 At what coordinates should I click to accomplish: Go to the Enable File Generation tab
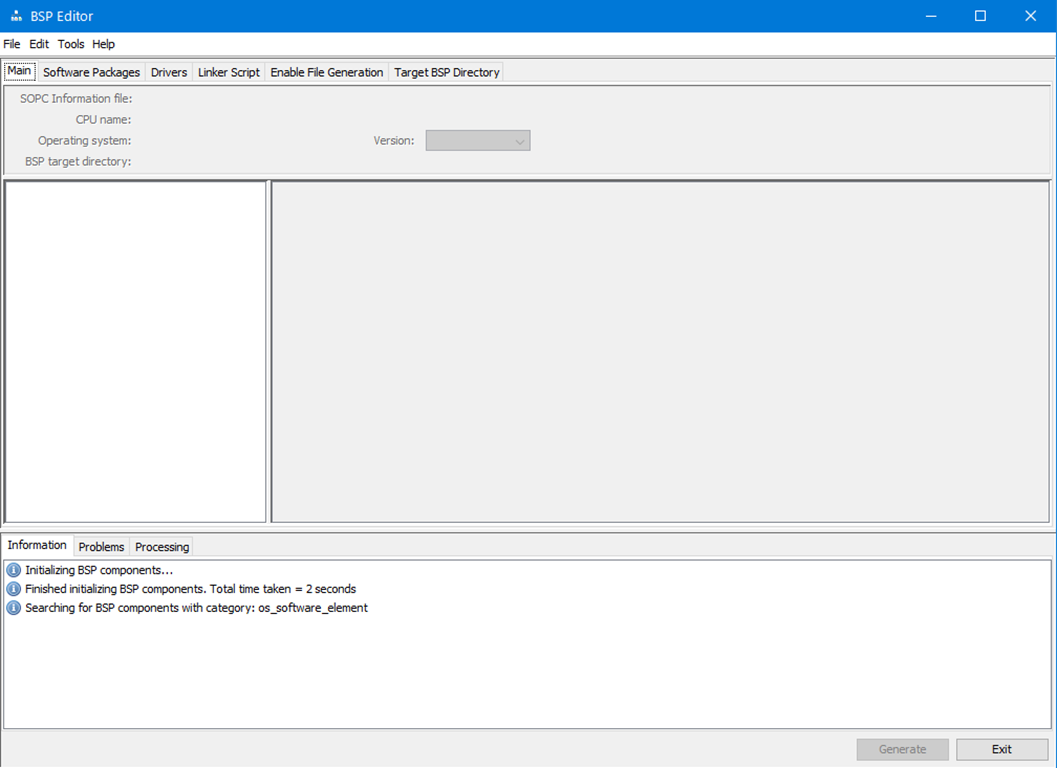[x=327, y=72]
